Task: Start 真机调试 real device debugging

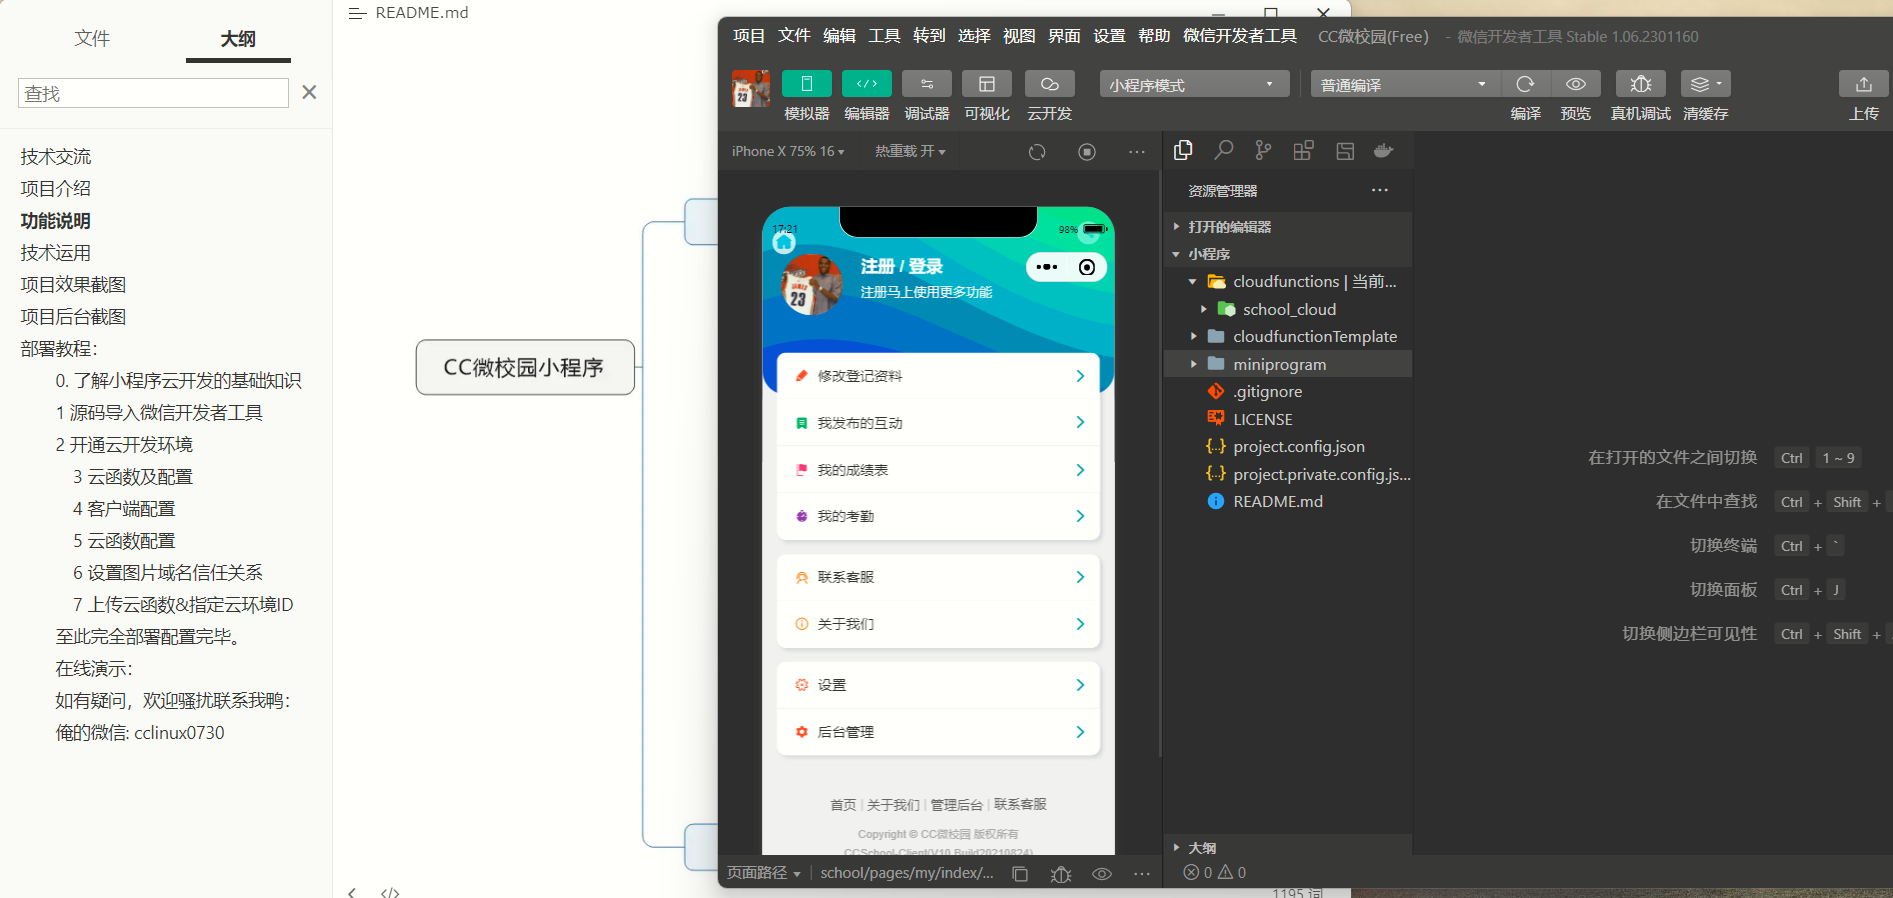Action: pyautogui.click(x=1640, y=84)
